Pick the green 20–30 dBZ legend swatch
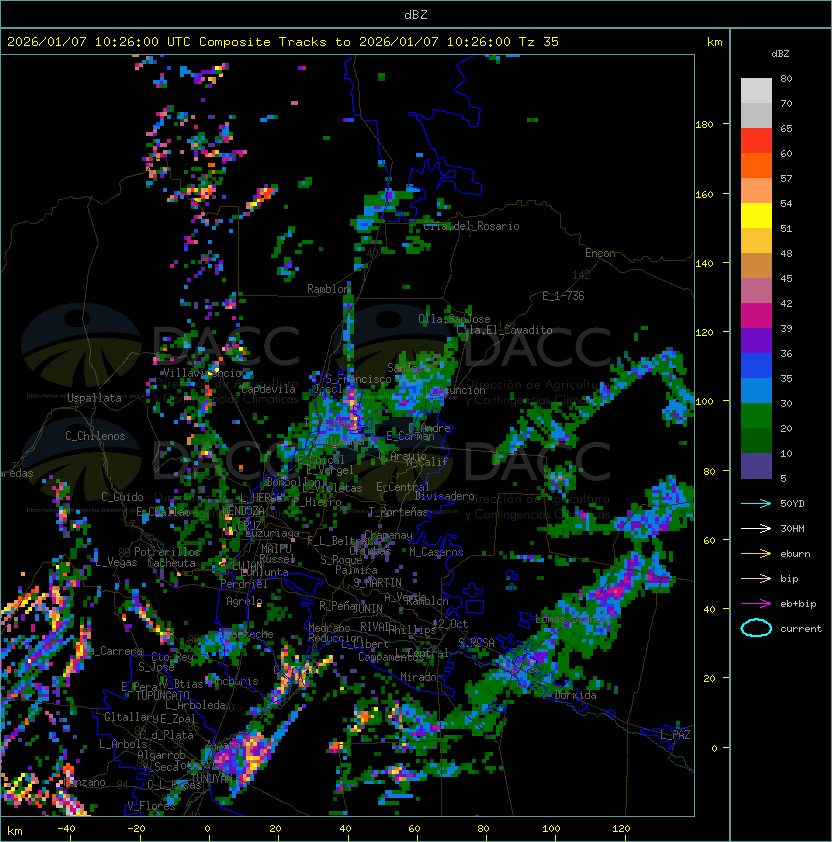Viewport: 832px width, 842px height. pyautogui.click(x=756, y=415)
